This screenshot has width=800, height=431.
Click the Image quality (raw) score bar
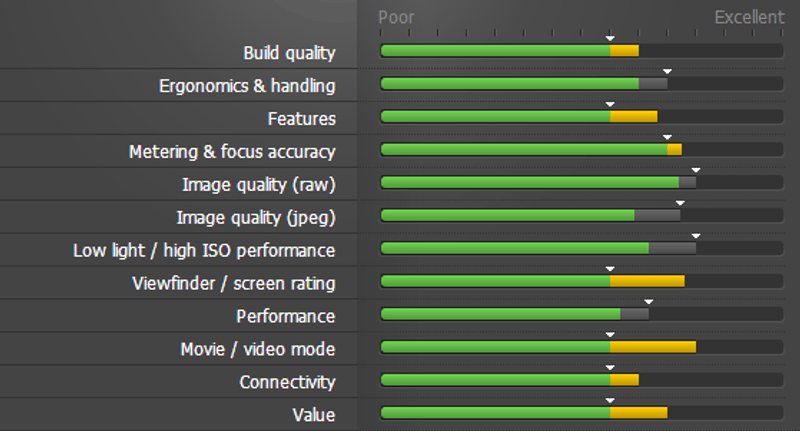coord(581,183)
